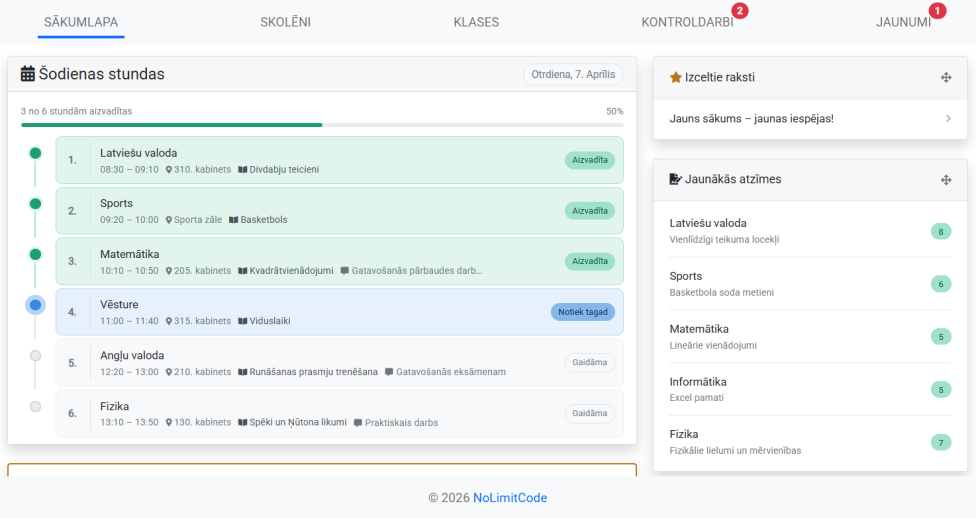Viewport: 976px width, 518px height.
Task: Click the move handle on Izceltie raksti panel
Action: click(x=946, y=77)
